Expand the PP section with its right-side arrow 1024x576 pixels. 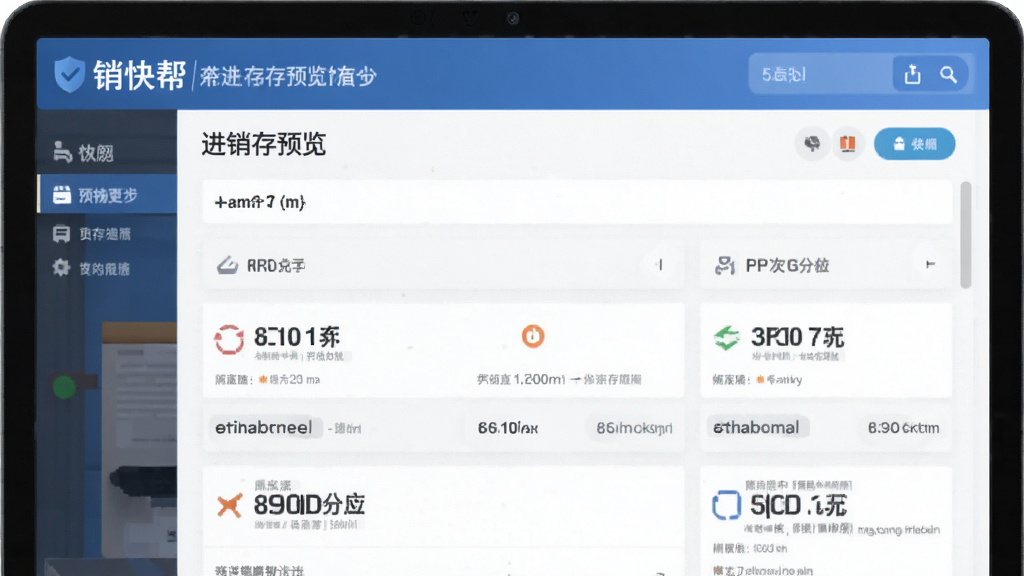pos(930,264)
